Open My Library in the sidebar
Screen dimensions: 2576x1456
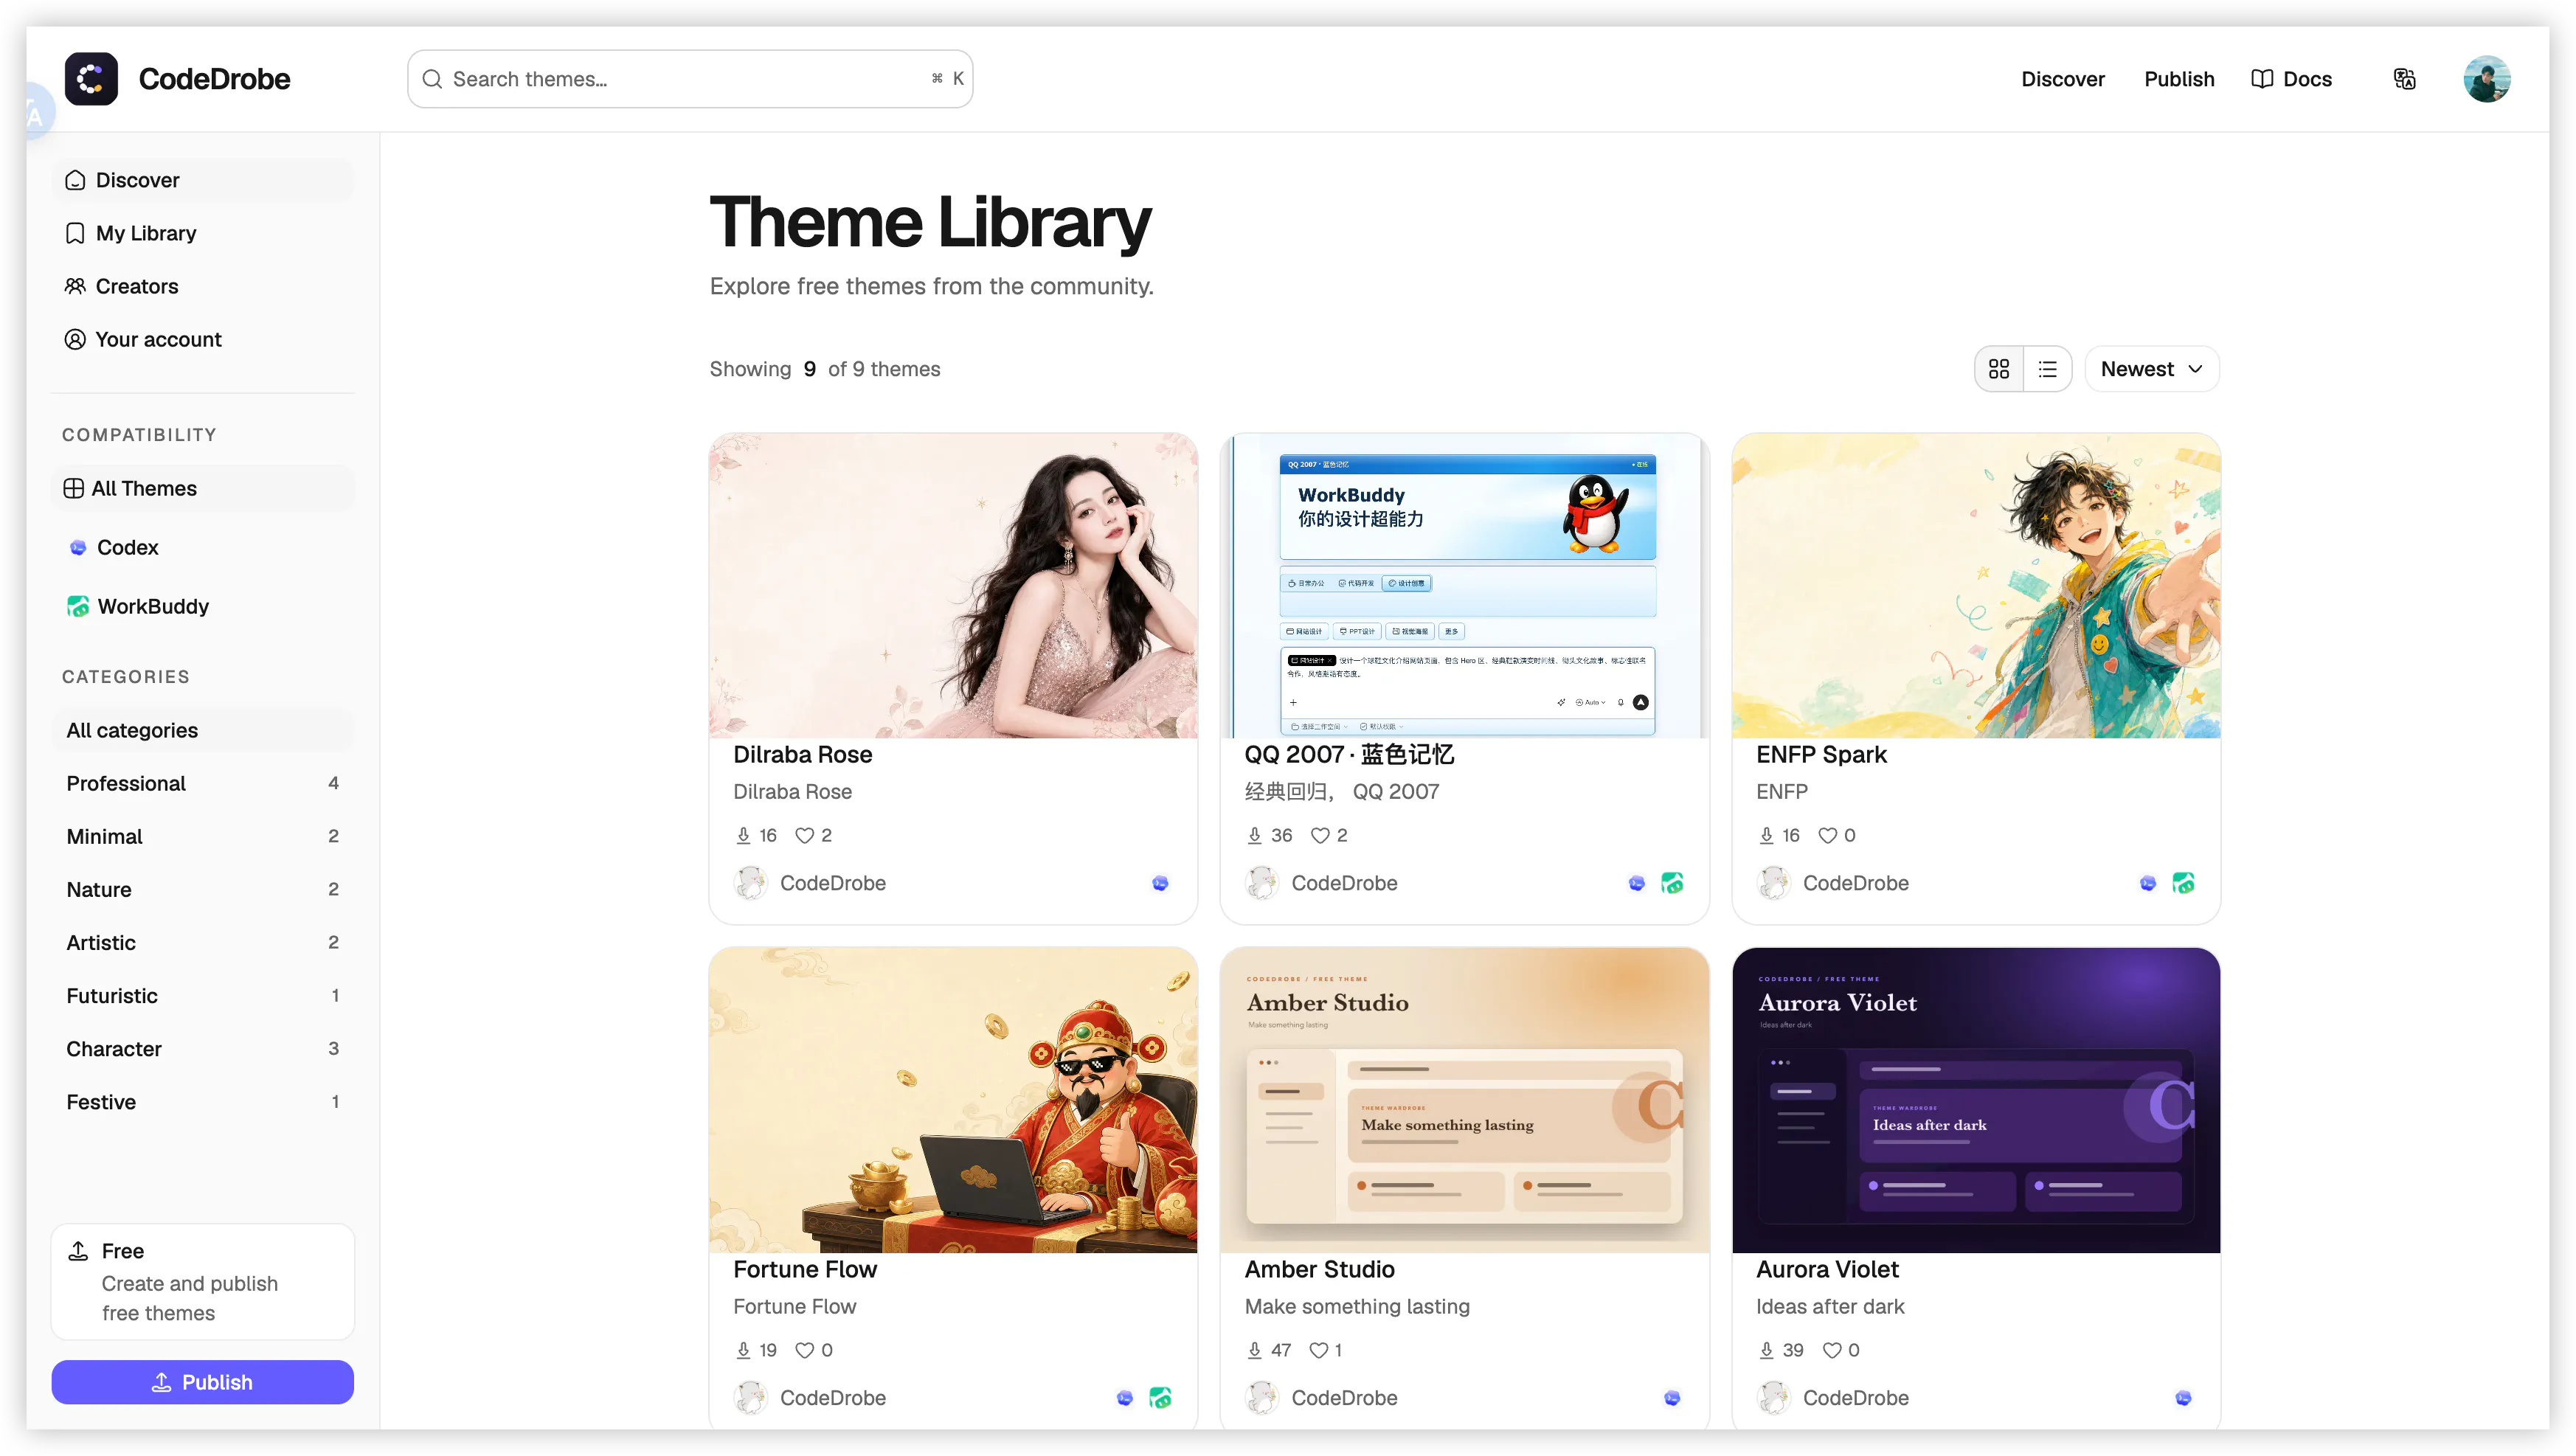click(x=202, y=233)
